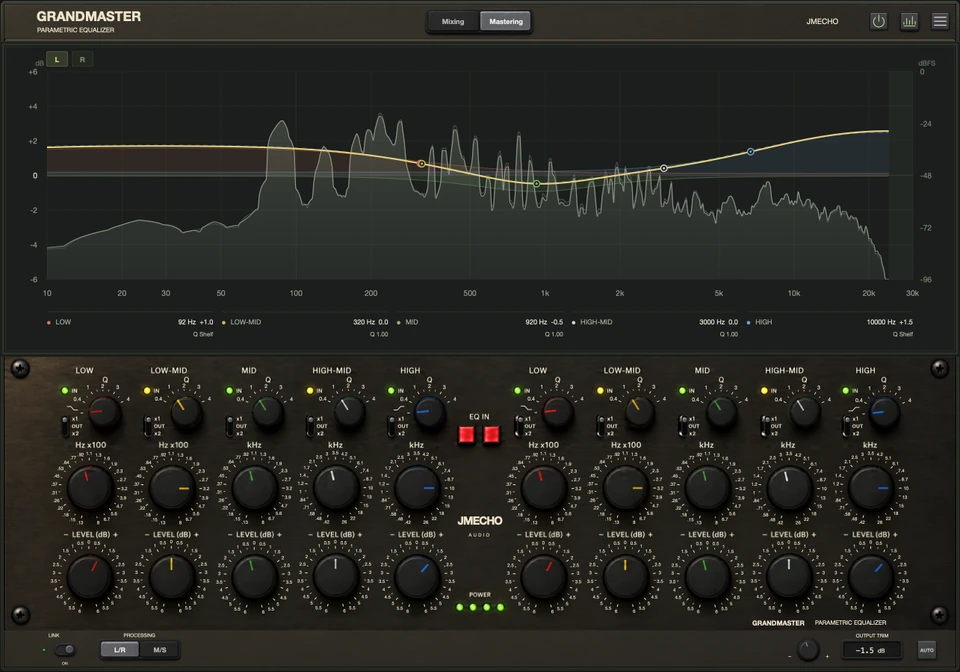Open the spectrum analyzer settings icon

pos(909,21)
